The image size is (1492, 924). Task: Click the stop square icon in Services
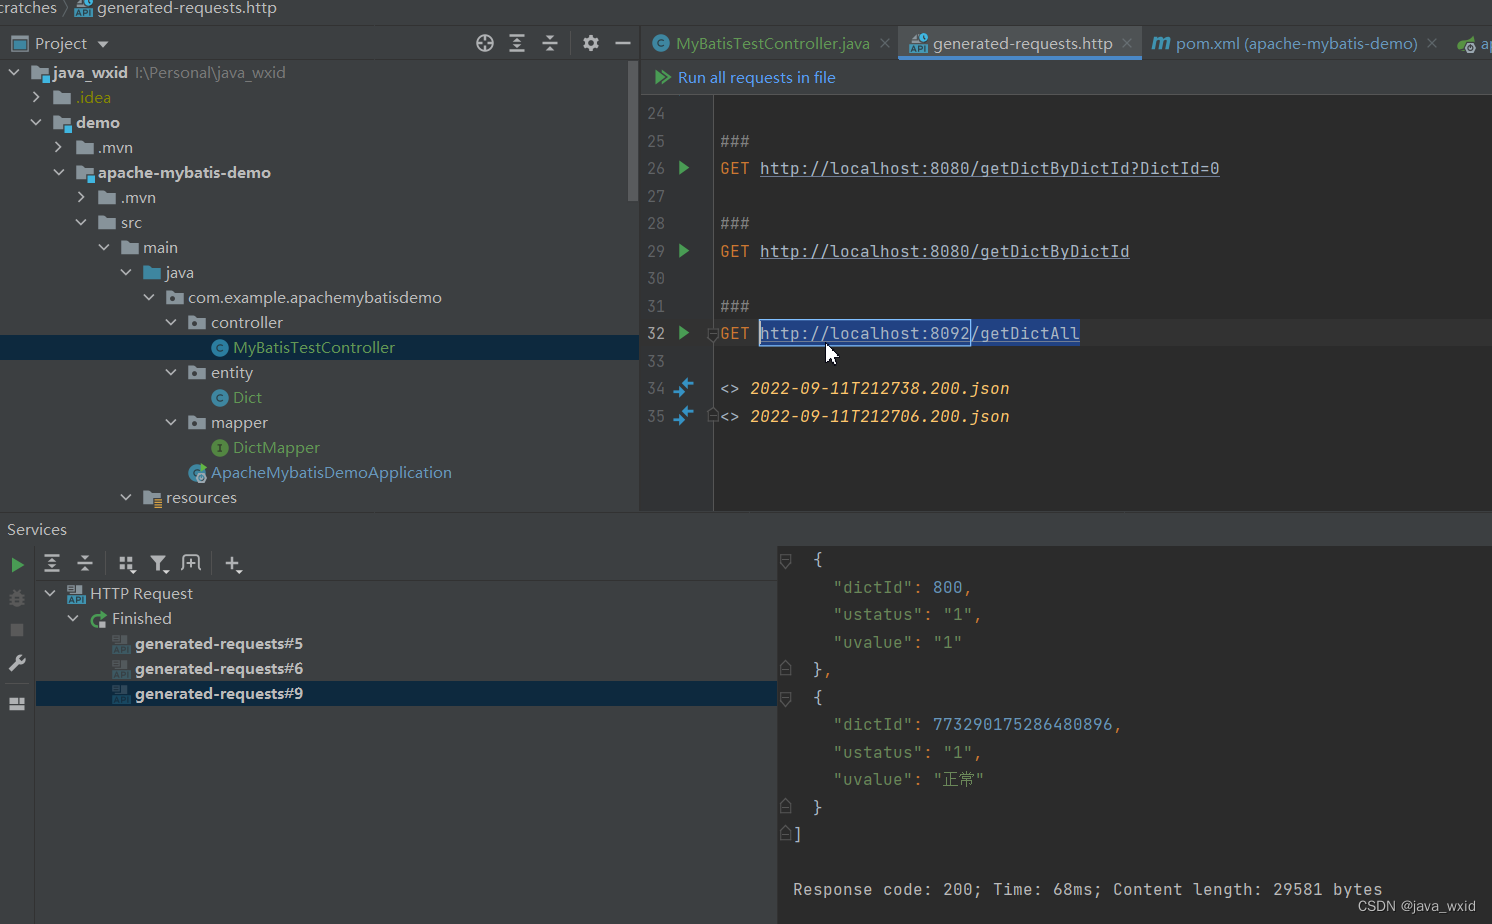[x=17, y=630]
